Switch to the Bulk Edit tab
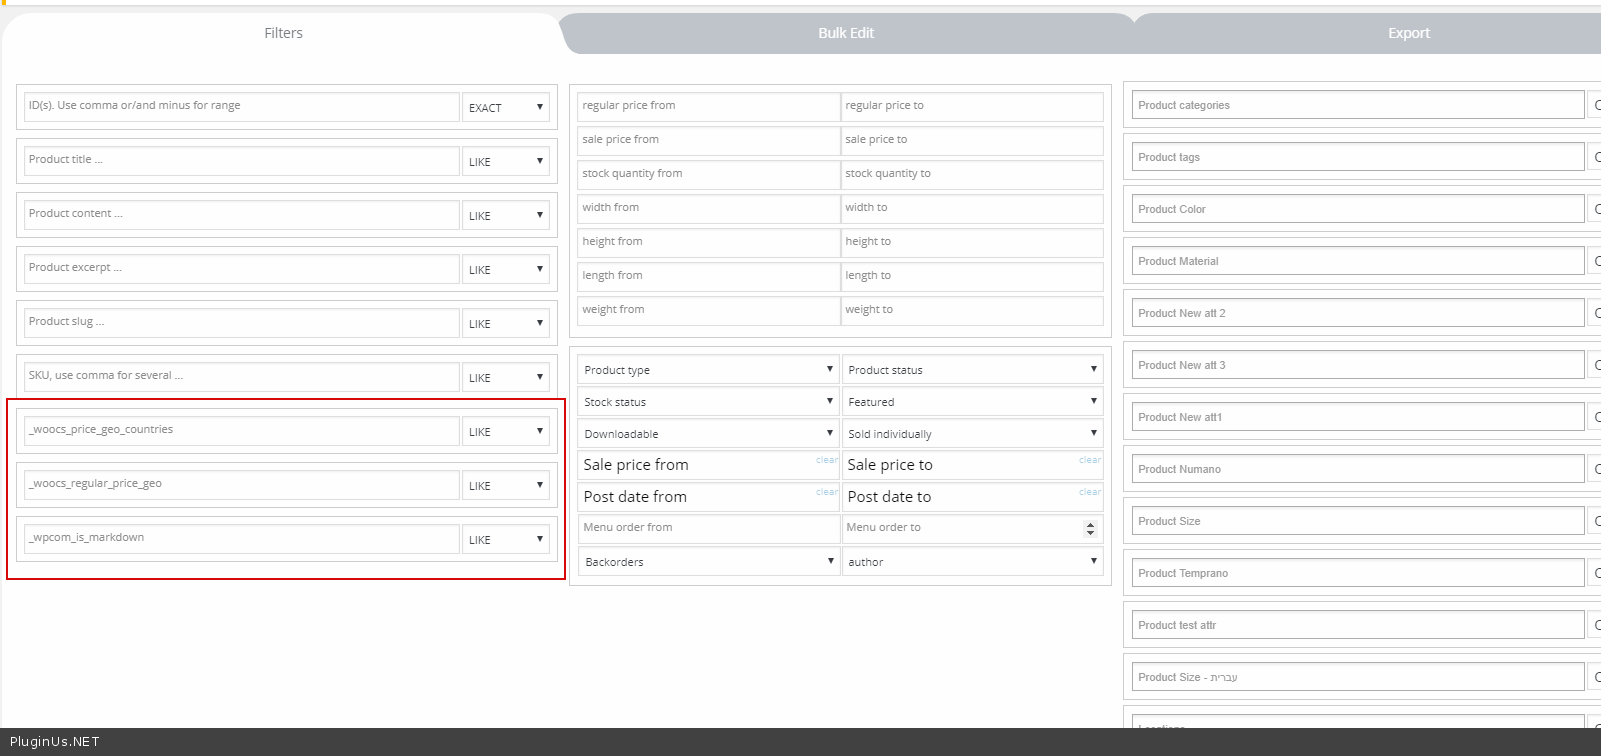The height and width of the screenshot is (756, 1601). (x=846, y=33)
